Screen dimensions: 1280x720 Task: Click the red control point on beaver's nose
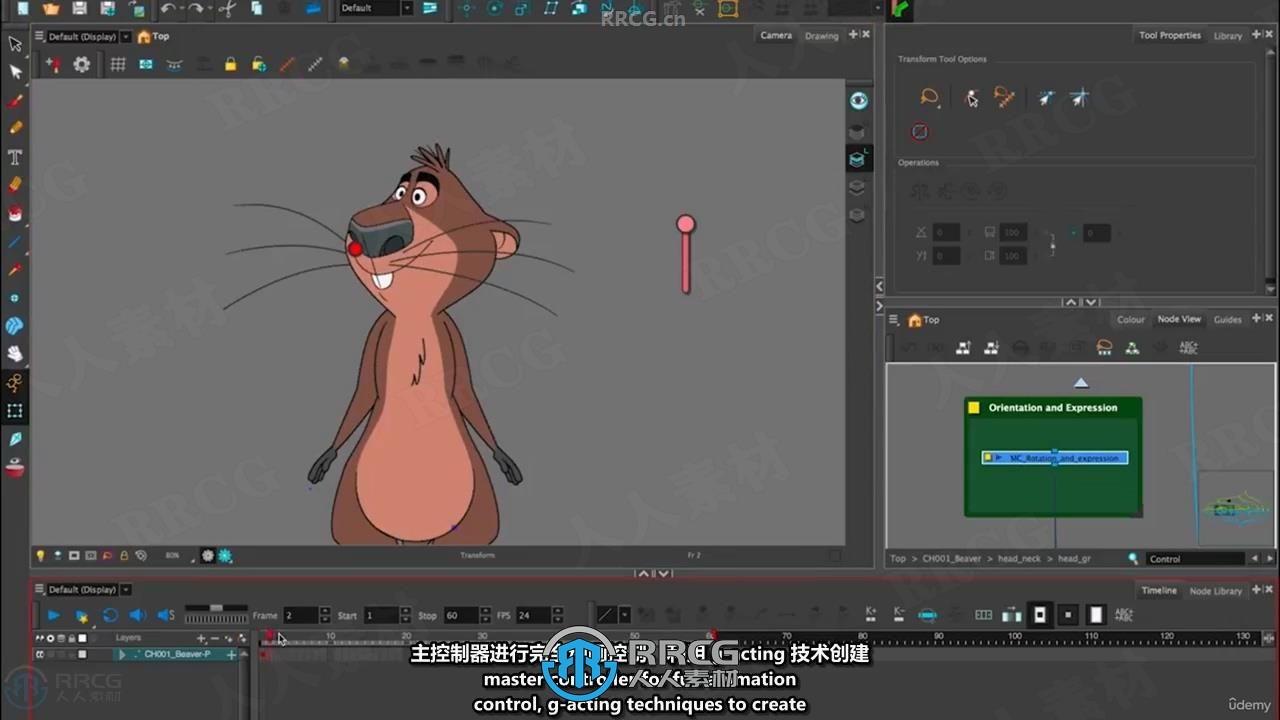click(355, 248)
